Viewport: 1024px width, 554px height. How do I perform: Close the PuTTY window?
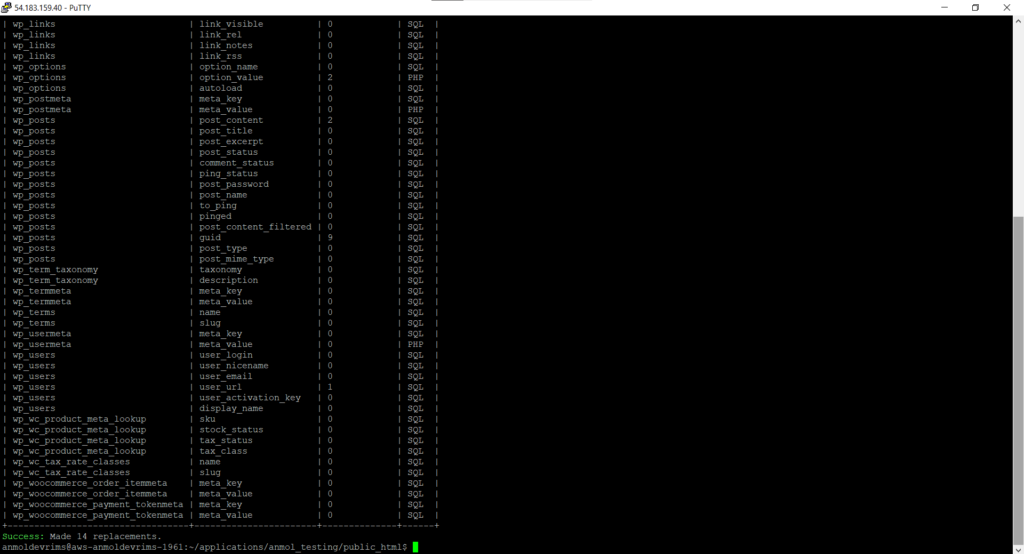coord(1006,7)
